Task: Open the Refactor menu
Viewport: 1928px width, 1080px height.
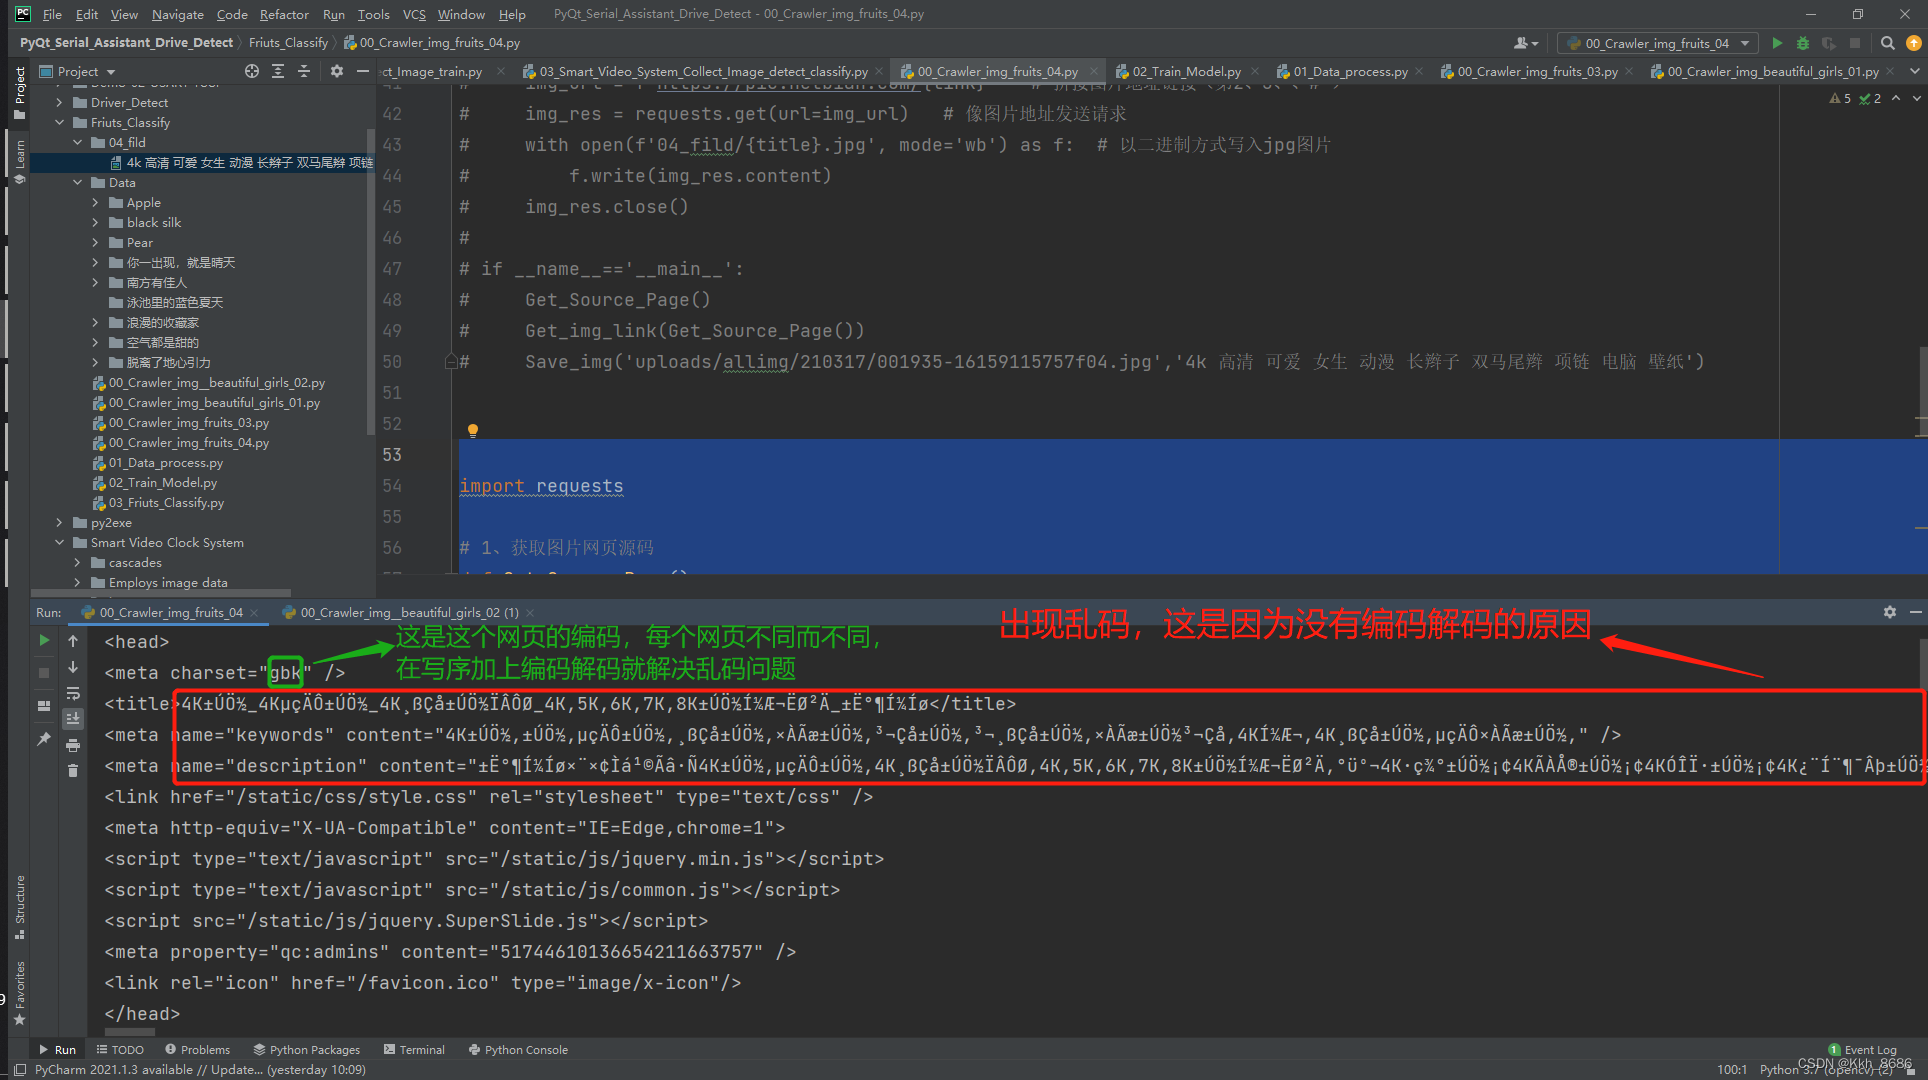Action: (x=284, y=14)
